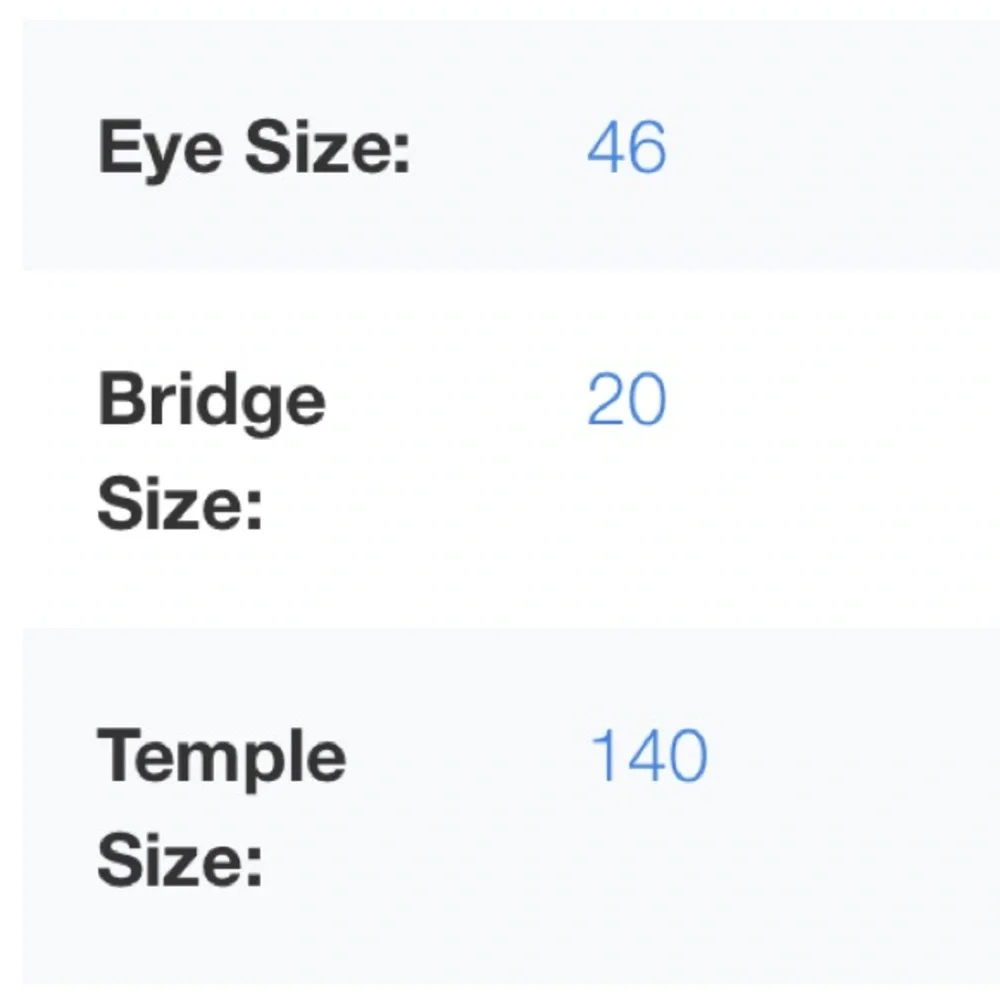1000x1000 pixels.
Task: Click the word Bridge in second row
Action: 212,403
